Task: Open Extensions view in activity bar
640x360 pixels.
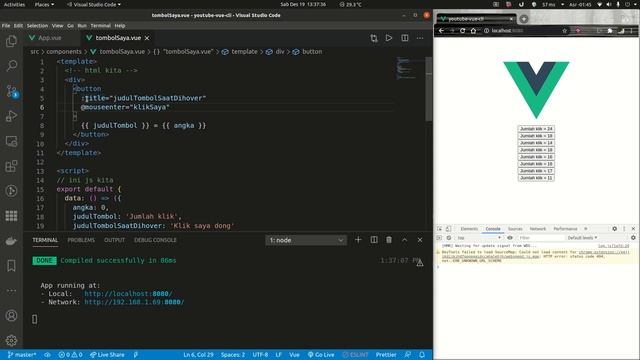Action: pos(11,166)
